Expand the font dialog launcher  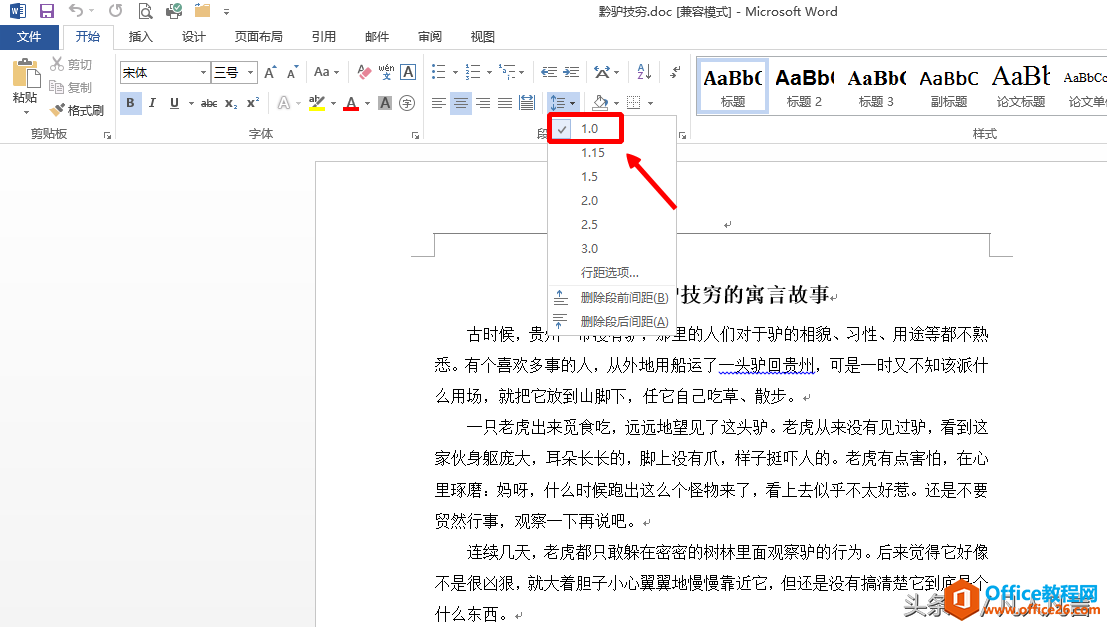pyautogui.click(x=415, y=135)
